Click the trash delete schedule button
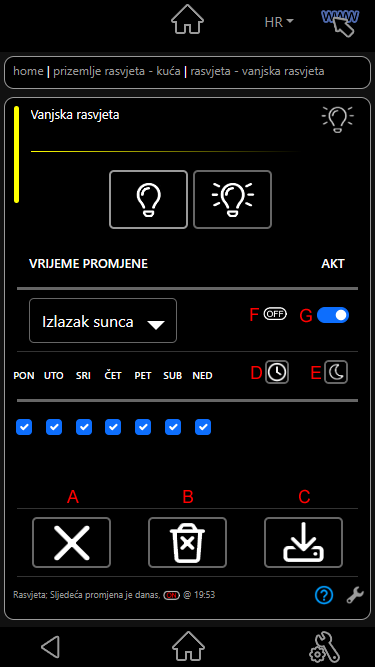Screen dimensions: 375x667 click(188, 542)
